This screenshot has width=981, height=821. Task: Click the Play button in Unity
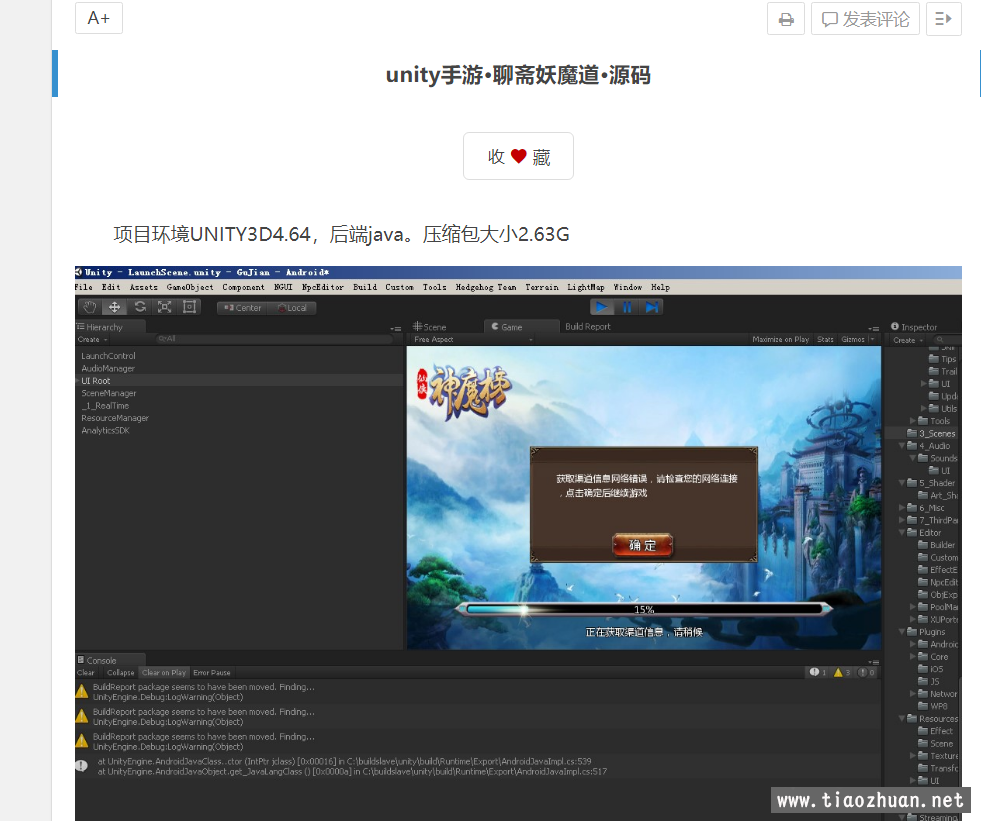(x=601, y=307)
